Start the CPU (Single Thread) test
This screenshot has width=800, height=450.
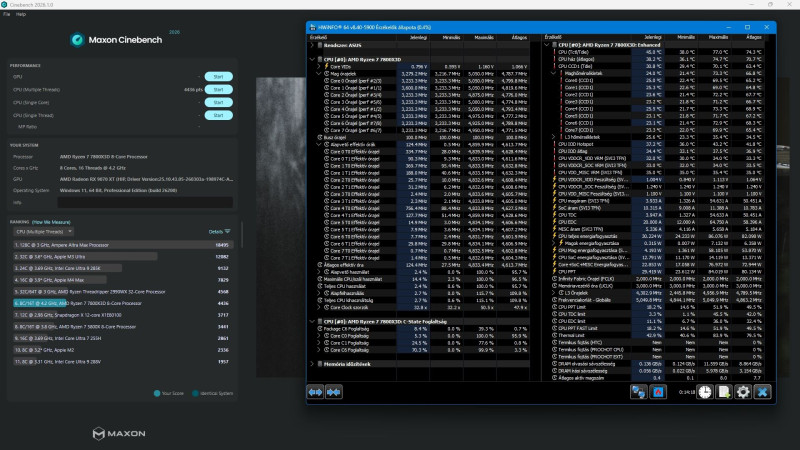tap(218, 115)
